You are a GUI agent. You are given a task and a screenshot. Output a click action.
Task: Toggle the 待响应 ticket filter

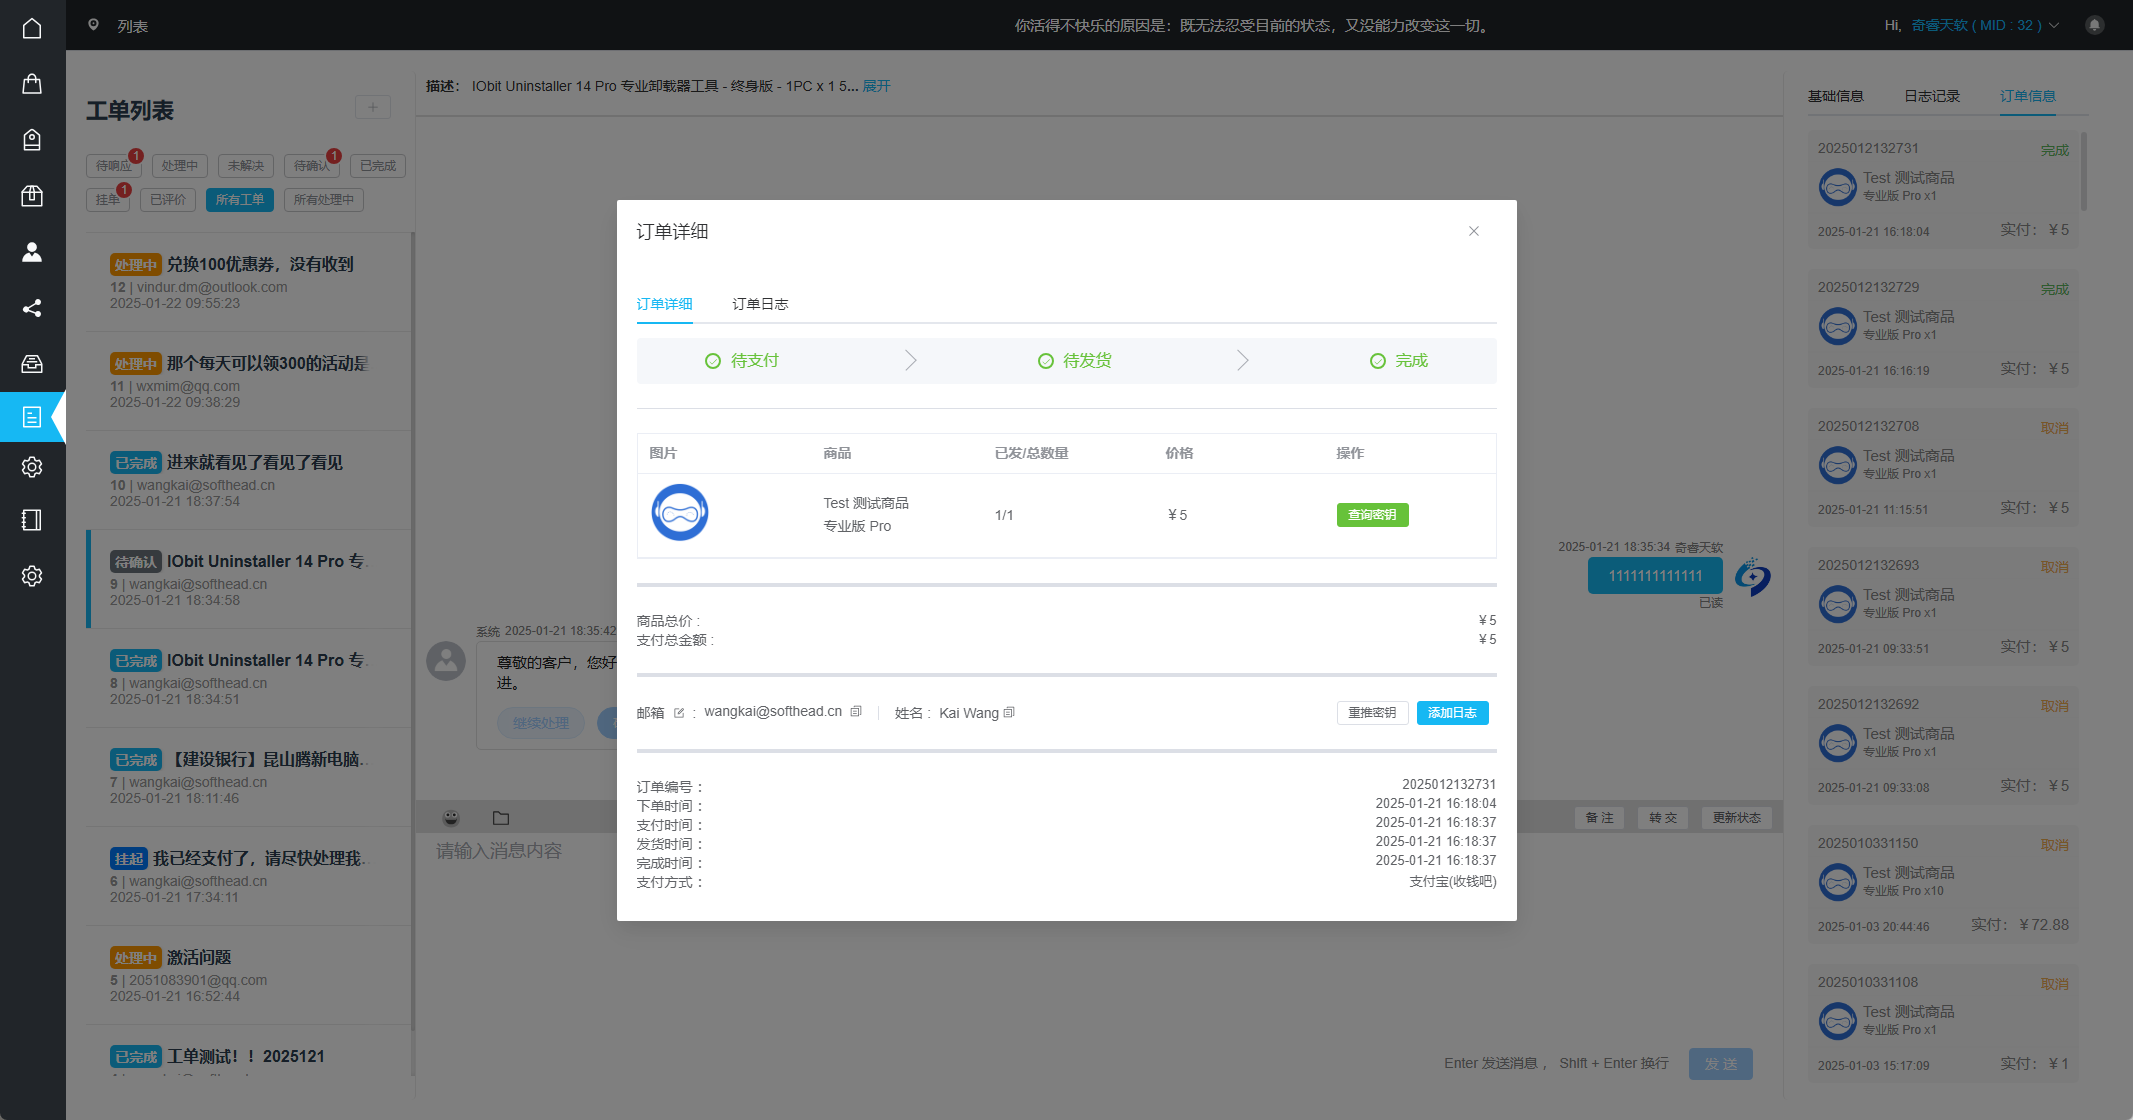[x=113, y=165]
